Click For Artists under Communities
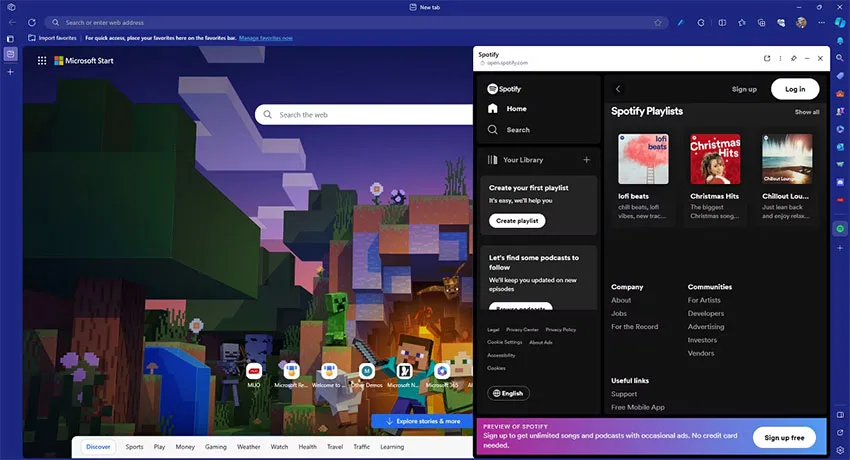 pos(704,300)
